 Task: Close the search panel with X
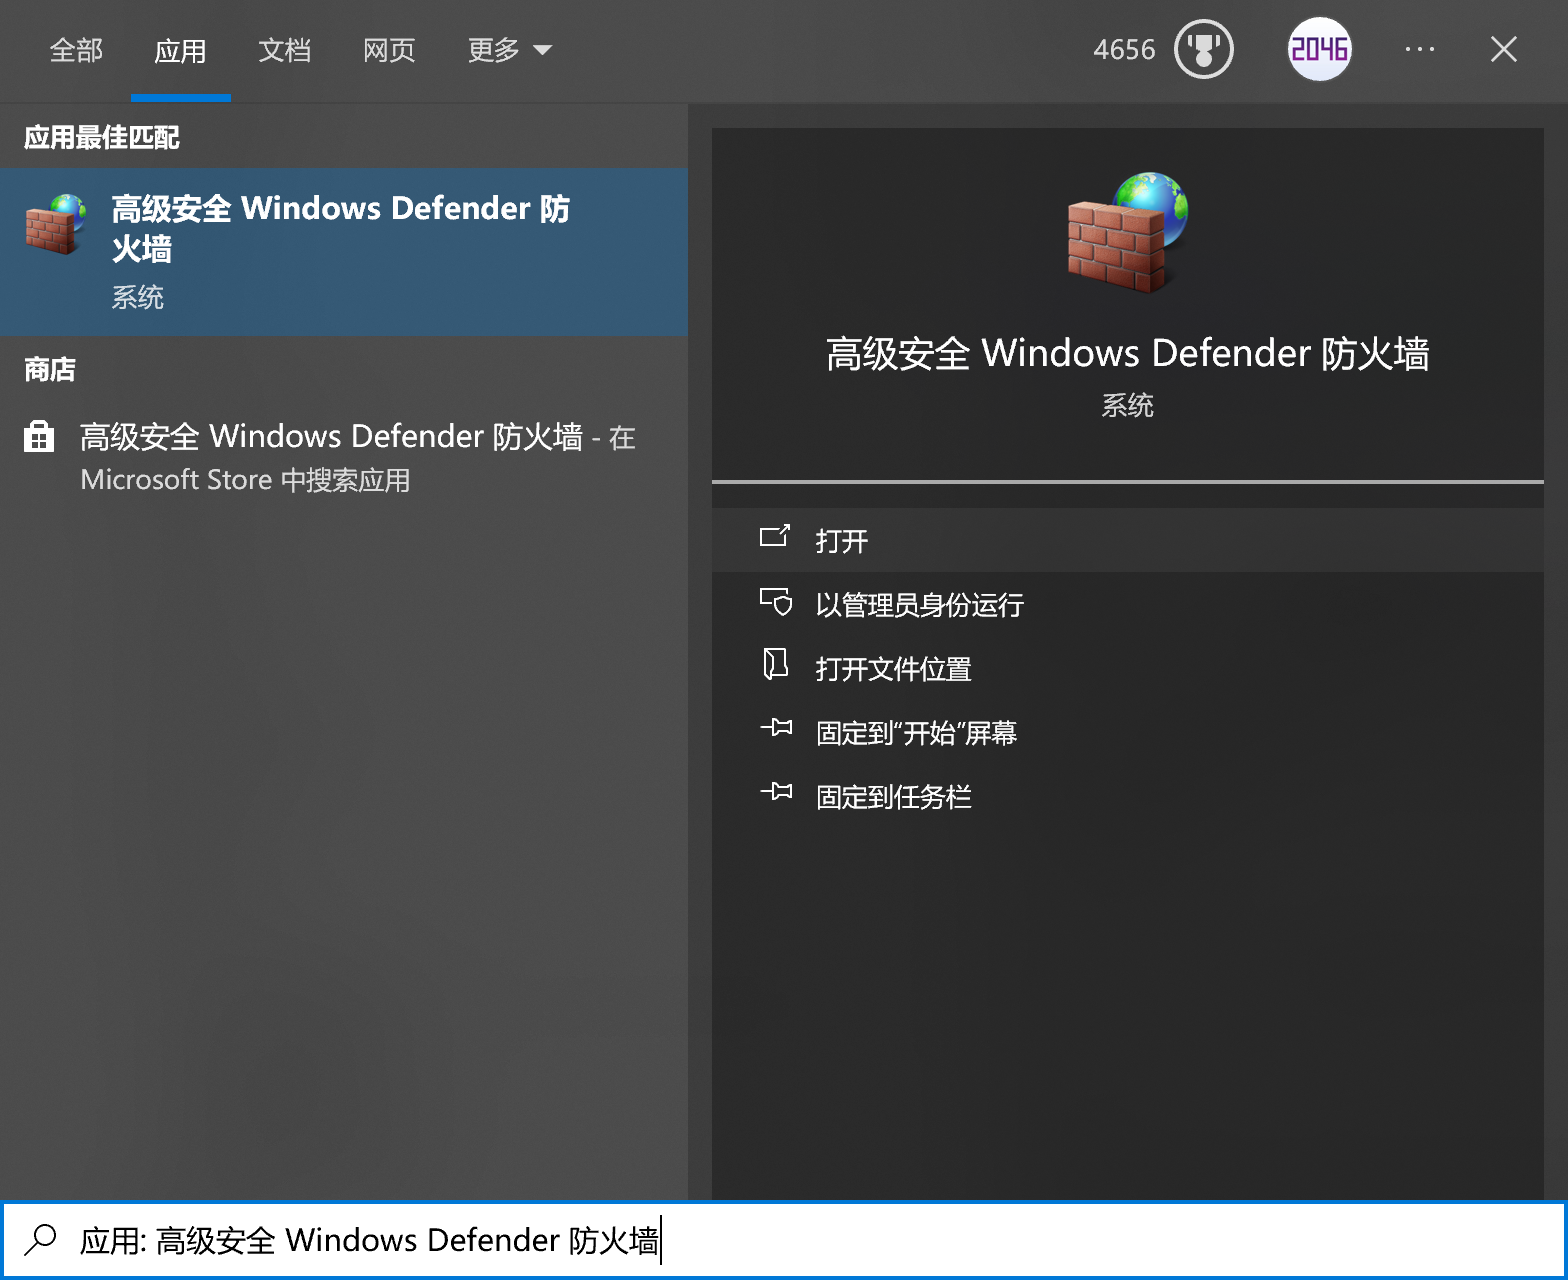(x=1503, y=50)
